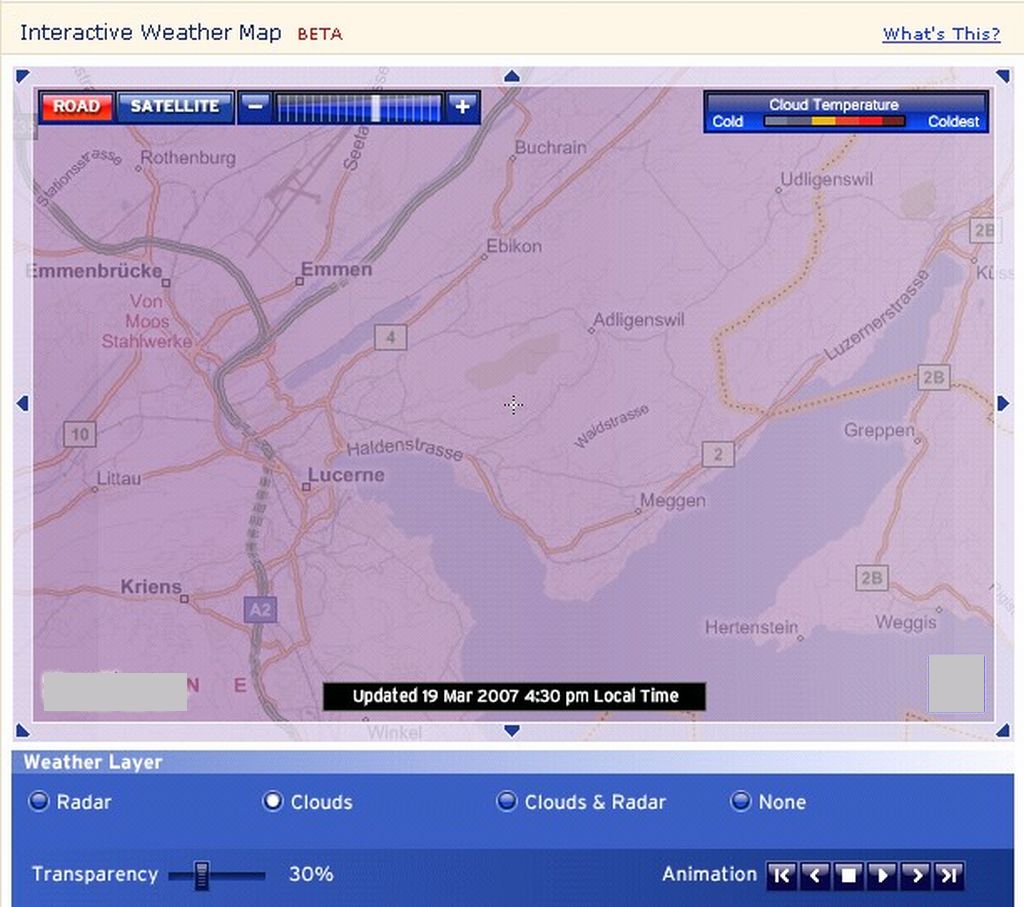Pan map south with bottom arrow

point(512,731)
